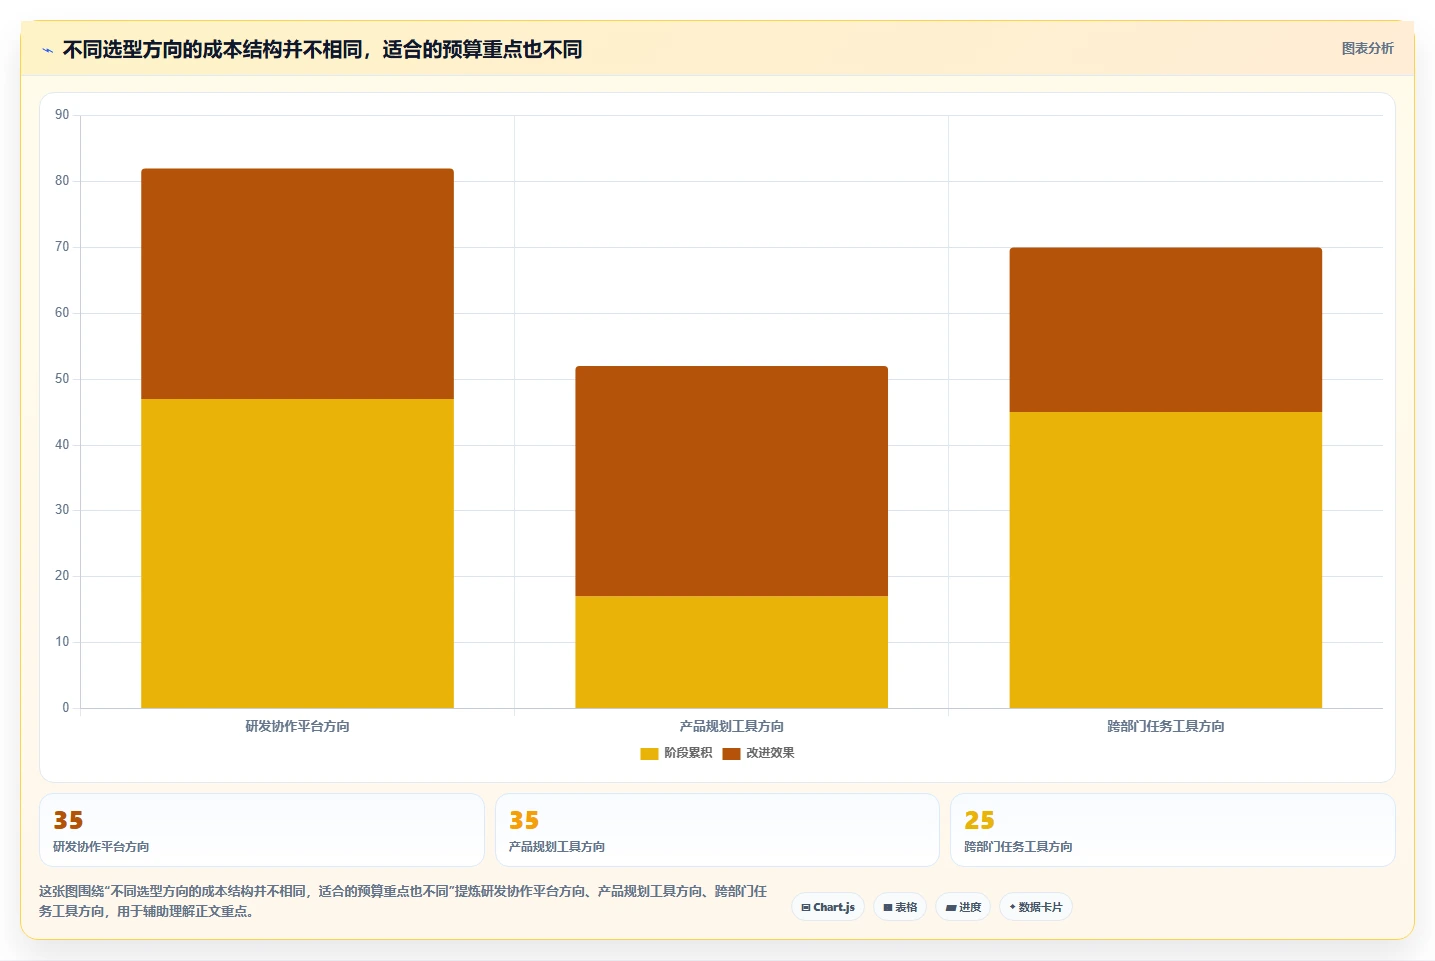Click the yellow bar segment for 研发协作平台方向
The image size is (1435, 961).
click(297, 553)
